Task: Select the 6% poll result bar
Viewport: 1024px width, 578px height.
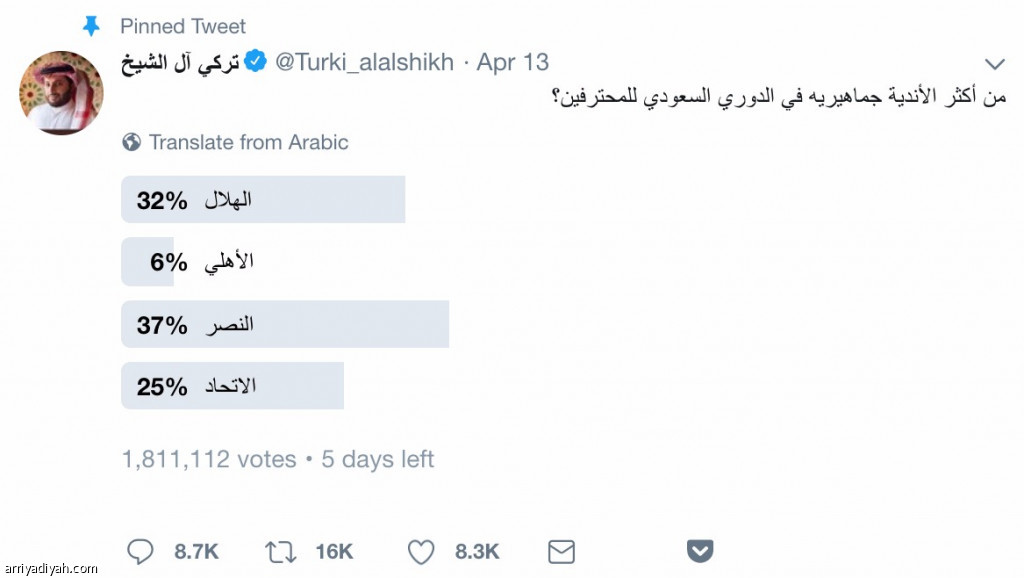Action: [148, 262]
